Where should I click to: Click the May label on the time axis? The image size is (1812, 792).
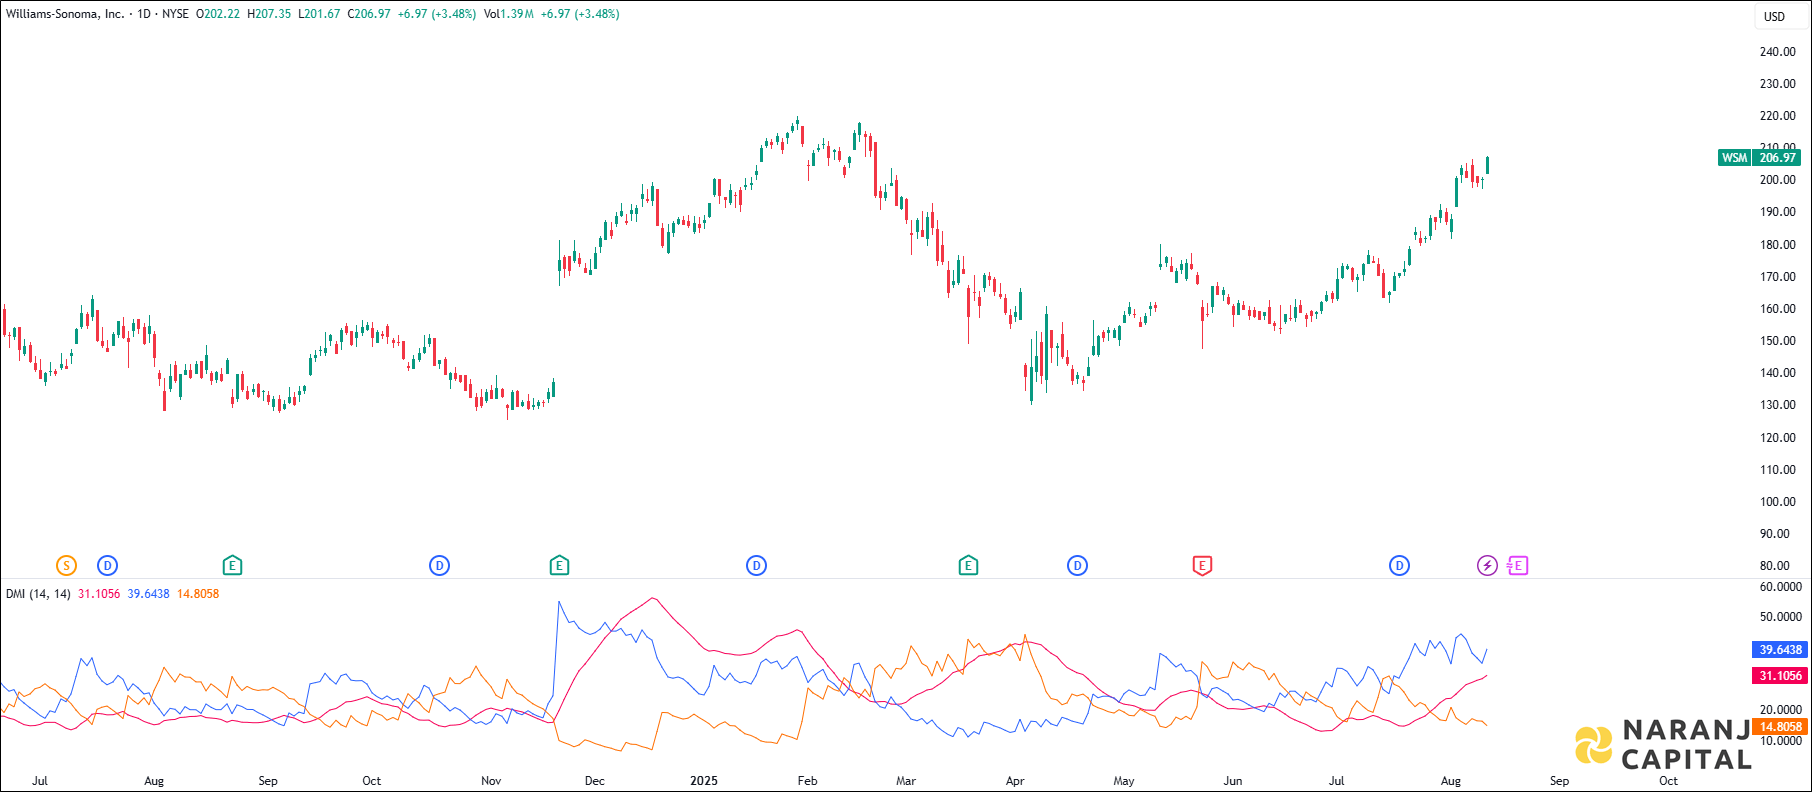point(1124,781)
